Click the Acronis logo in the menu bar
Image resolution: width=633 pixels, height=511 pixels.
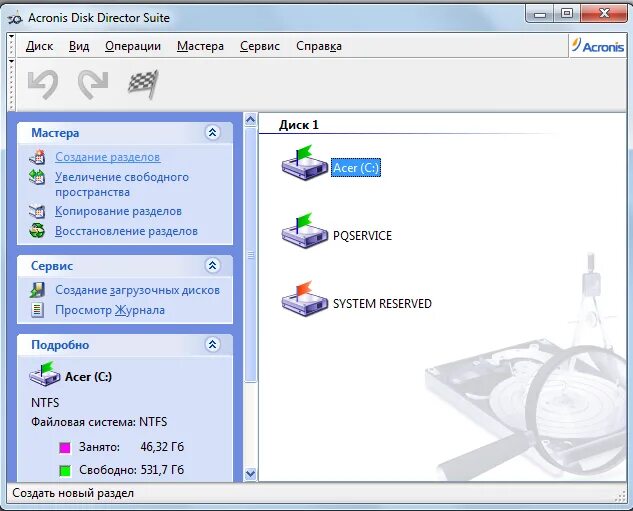pos(598,46)
